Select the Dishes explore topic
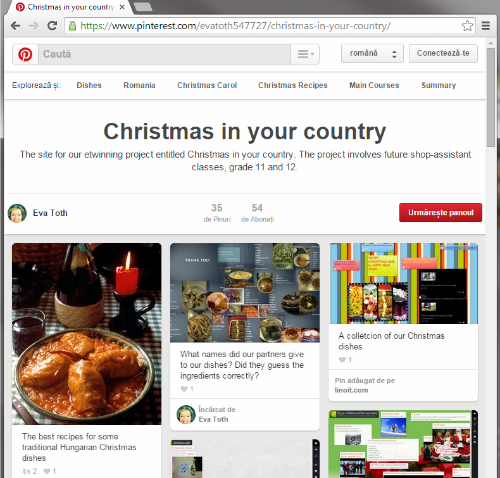 89,85
